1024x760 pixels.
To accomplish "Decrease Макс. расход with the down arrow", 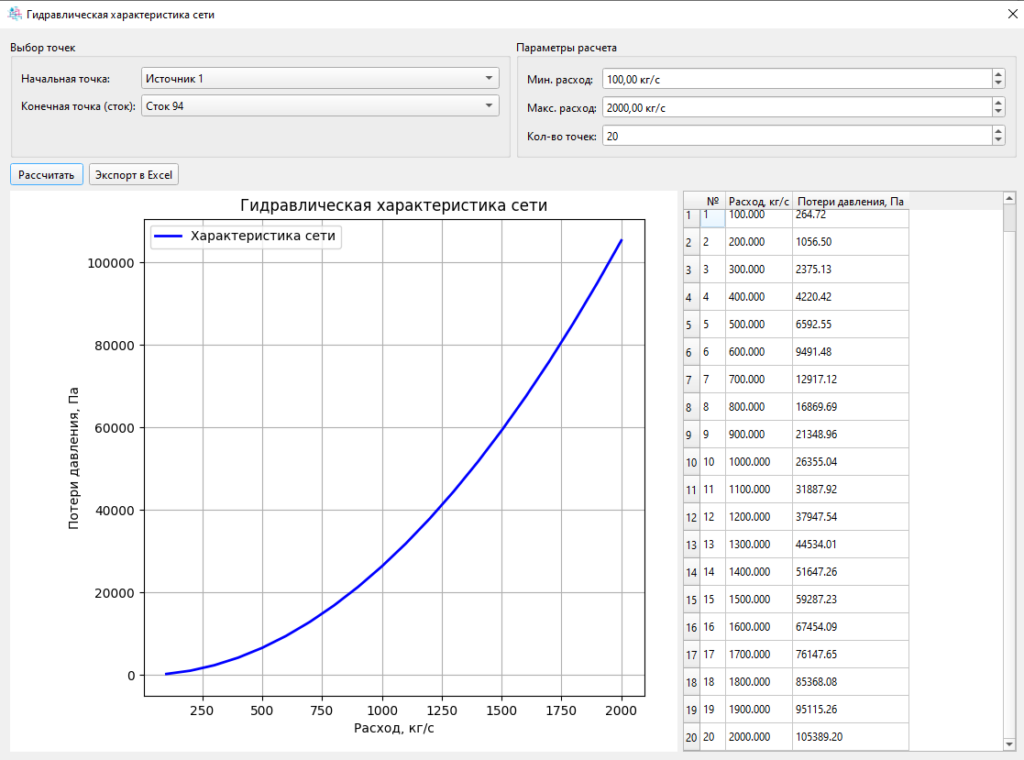I will (x=998, y=113).
